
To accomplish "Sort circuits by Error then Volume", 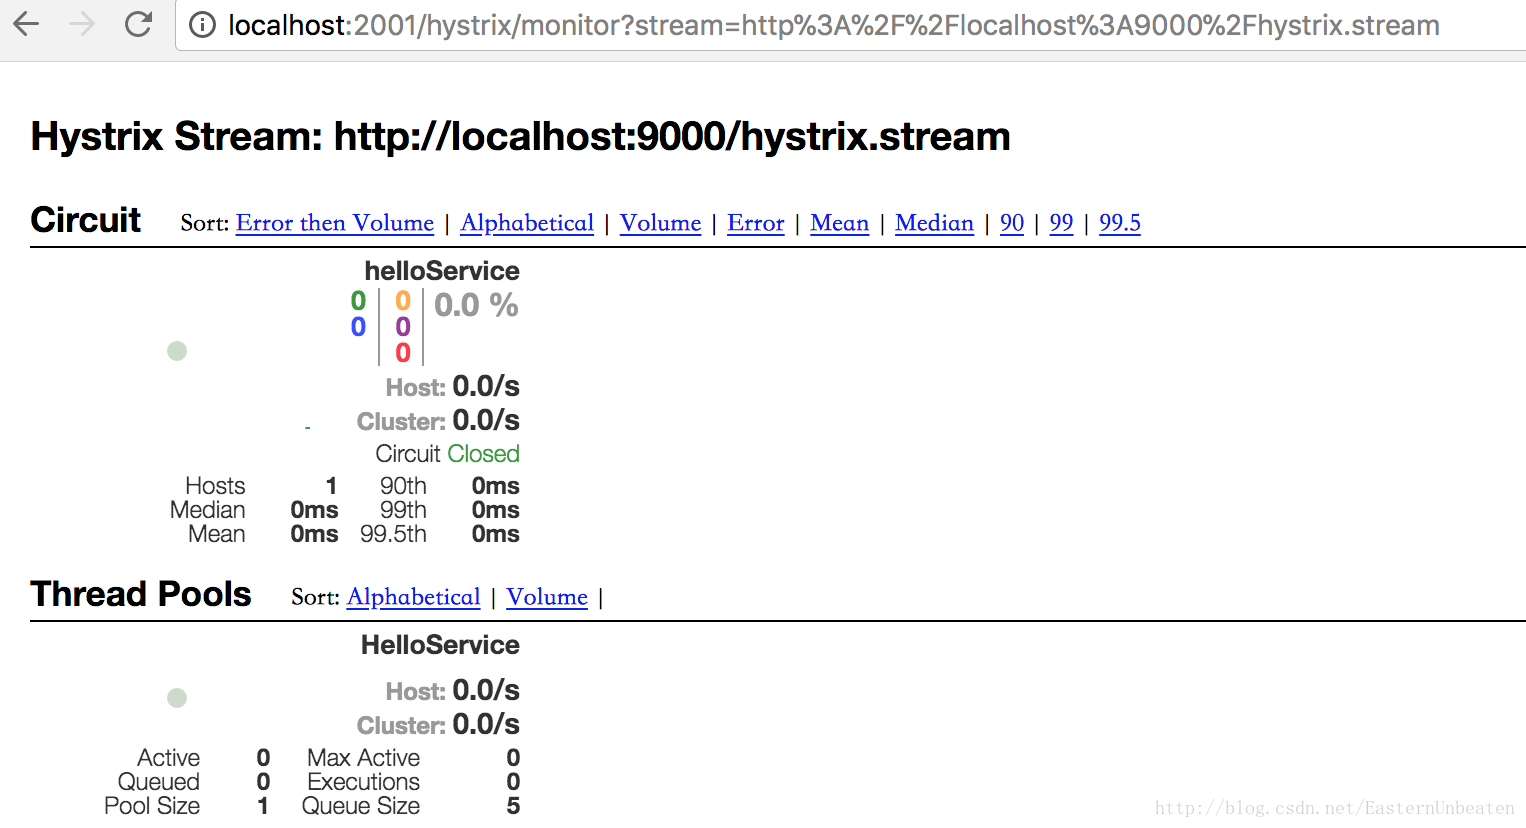I will tap(335, 223).
